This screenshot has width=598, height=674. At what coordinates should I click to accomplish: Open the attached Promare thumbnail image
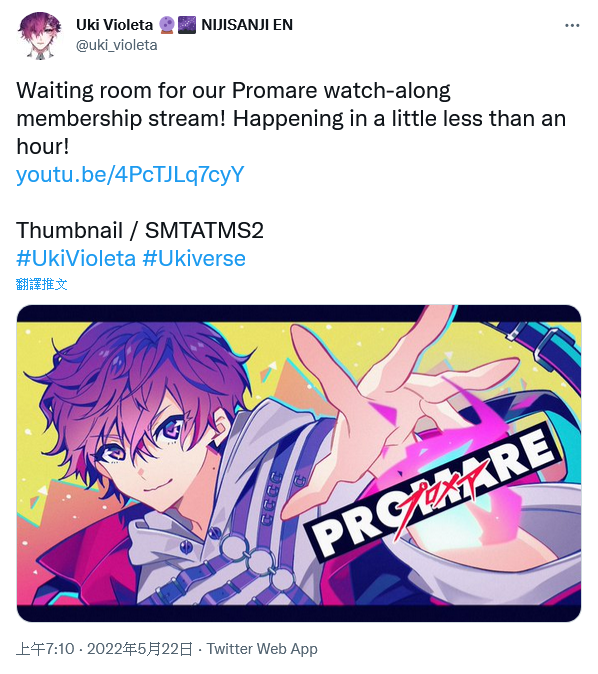coord(299,463)
